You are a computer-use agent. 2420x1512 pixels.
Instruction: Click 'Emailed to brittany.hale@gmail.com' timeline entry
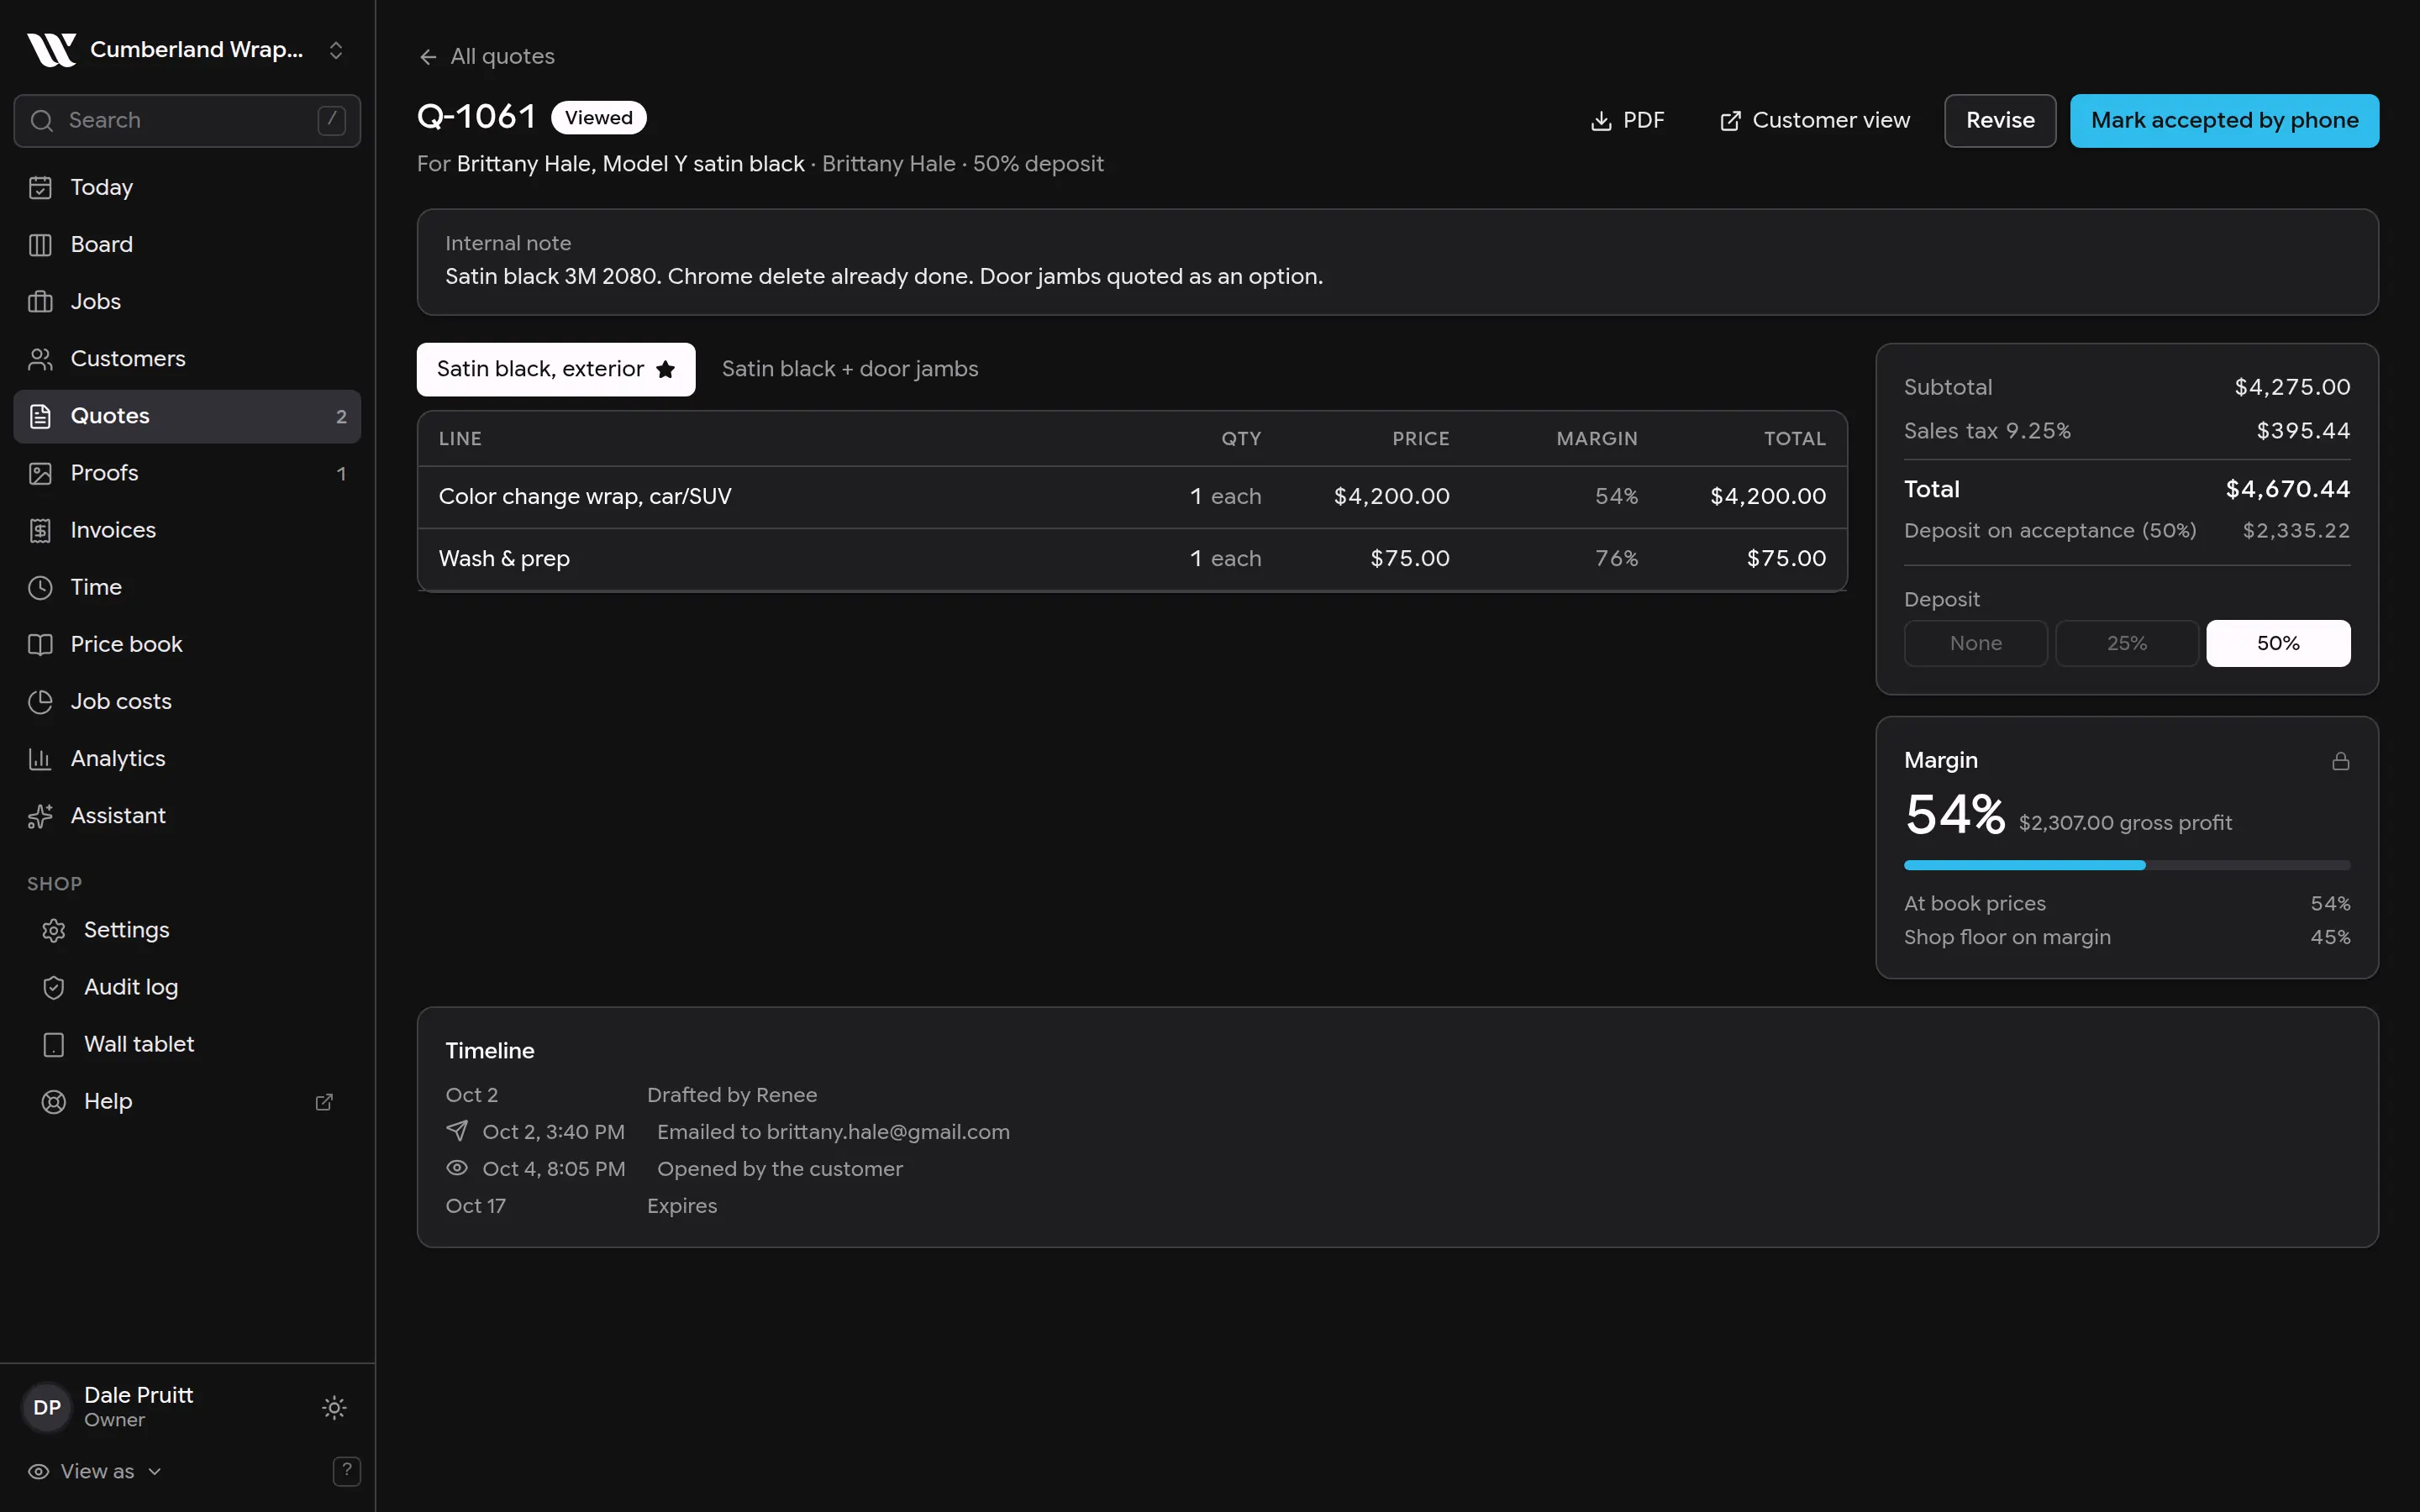pos(833,1132)
